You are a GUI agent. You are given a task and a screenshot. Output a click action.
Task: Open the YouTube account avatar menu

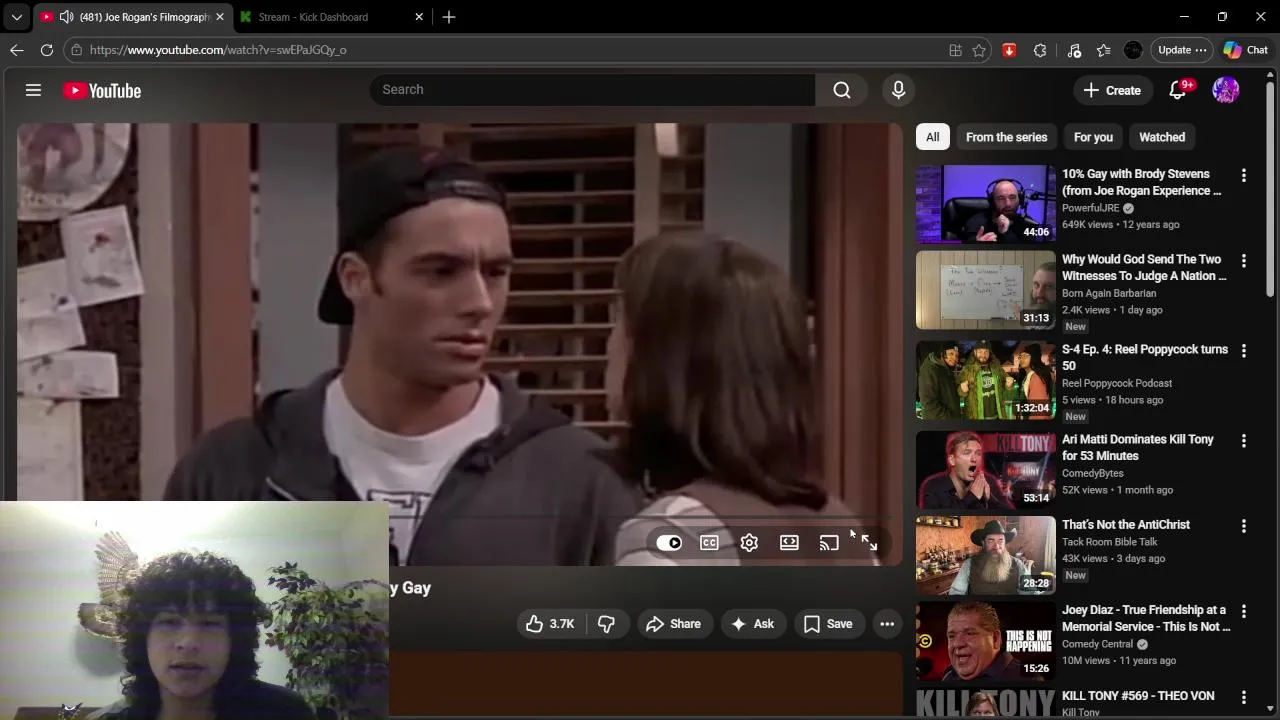tap(1226, 90)
